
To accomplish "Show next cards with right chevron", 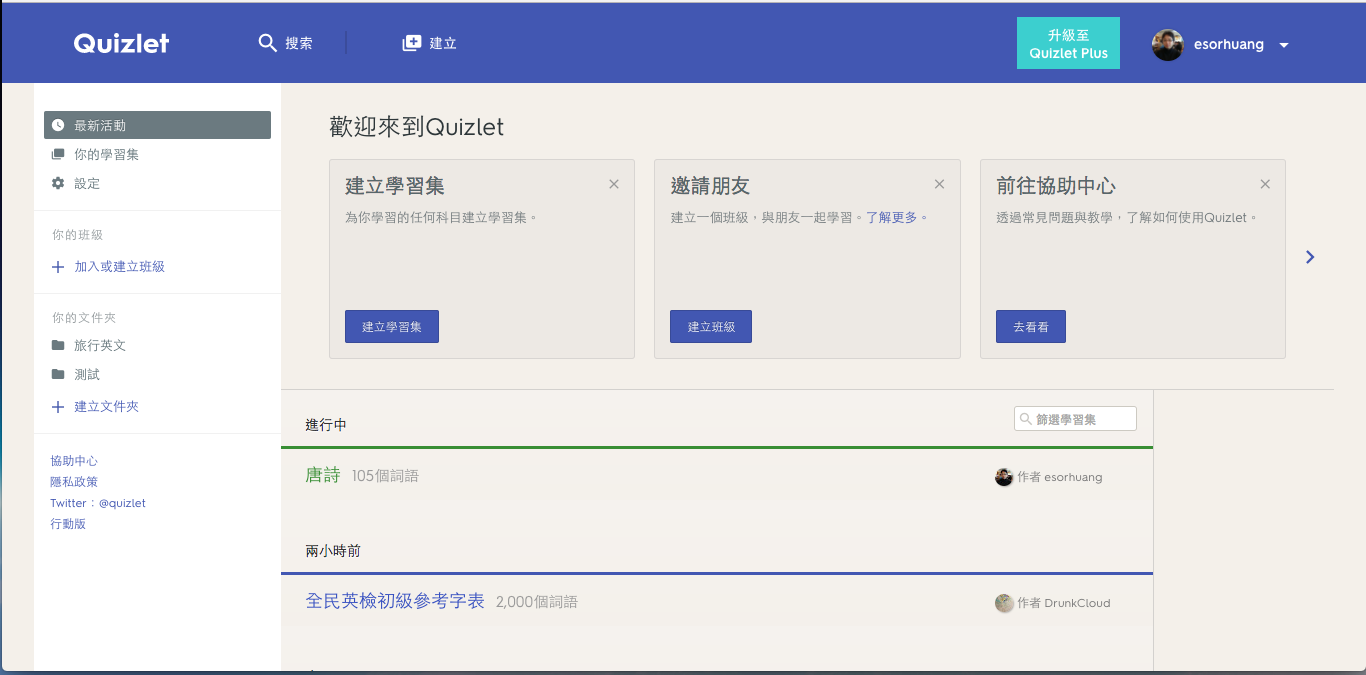I will [1310, 257].
